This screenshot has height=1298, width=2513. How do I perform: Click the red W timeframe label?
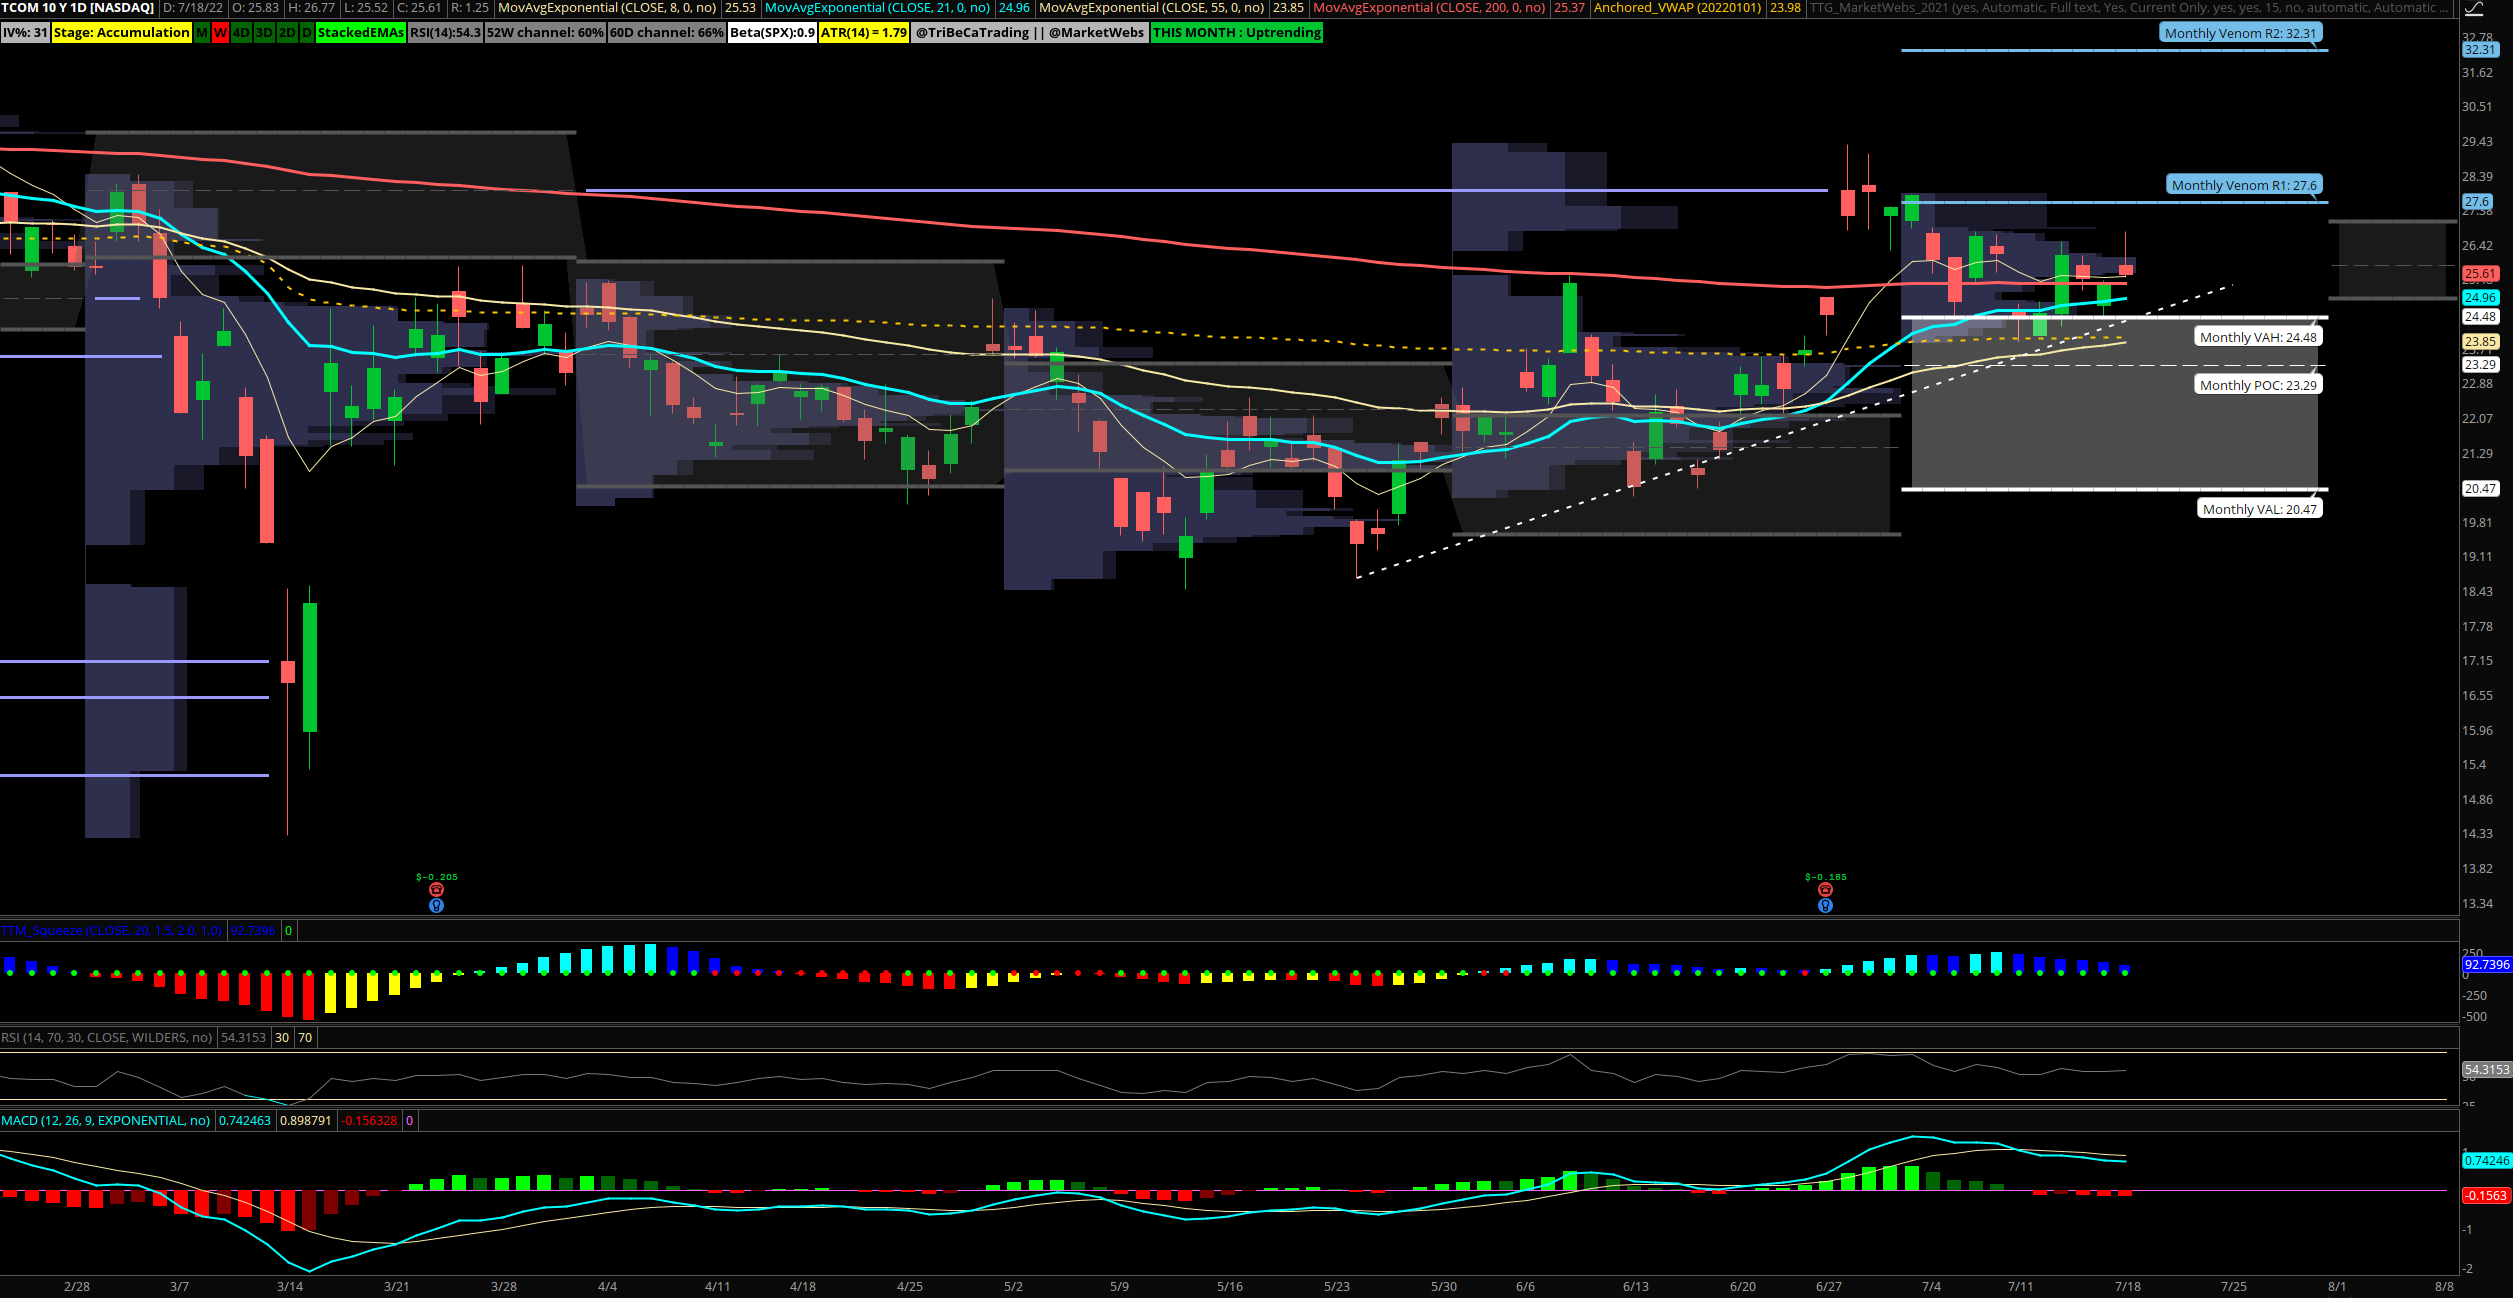(x=220, y=32)
